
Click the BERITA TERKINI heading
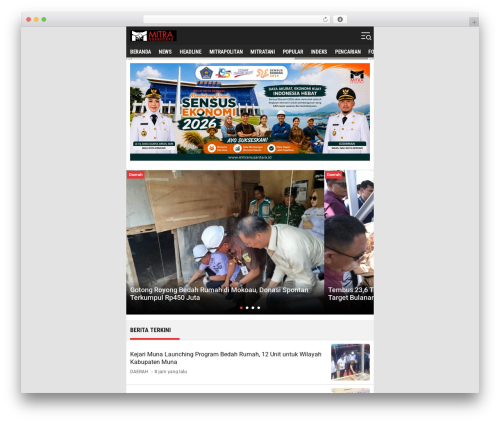click(x=150, y=330)
